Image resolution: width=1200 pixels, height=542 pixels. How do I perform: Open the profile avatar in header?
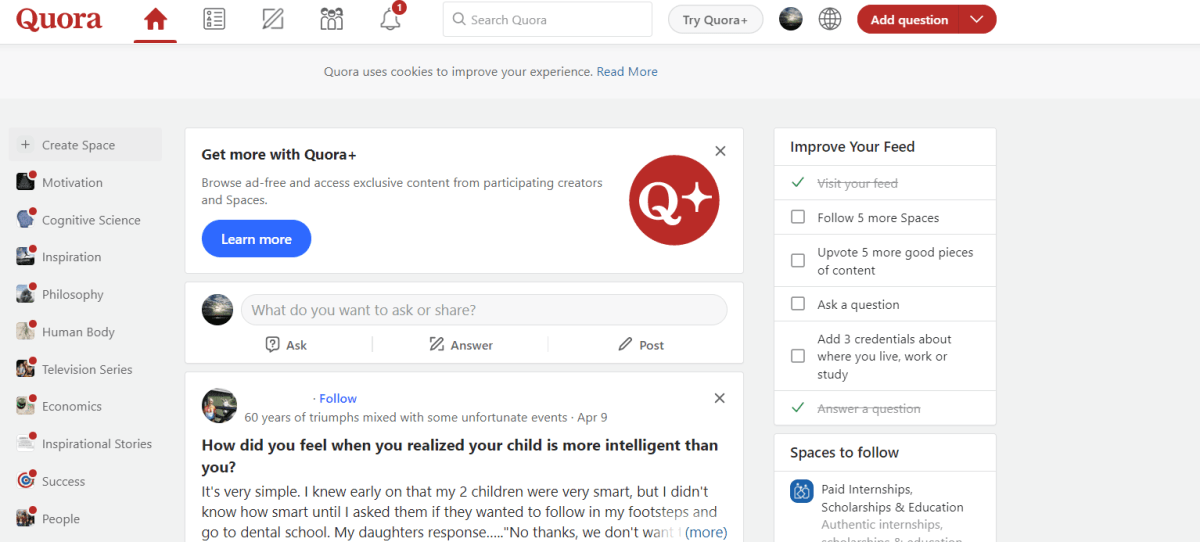[x=791, y=20]
